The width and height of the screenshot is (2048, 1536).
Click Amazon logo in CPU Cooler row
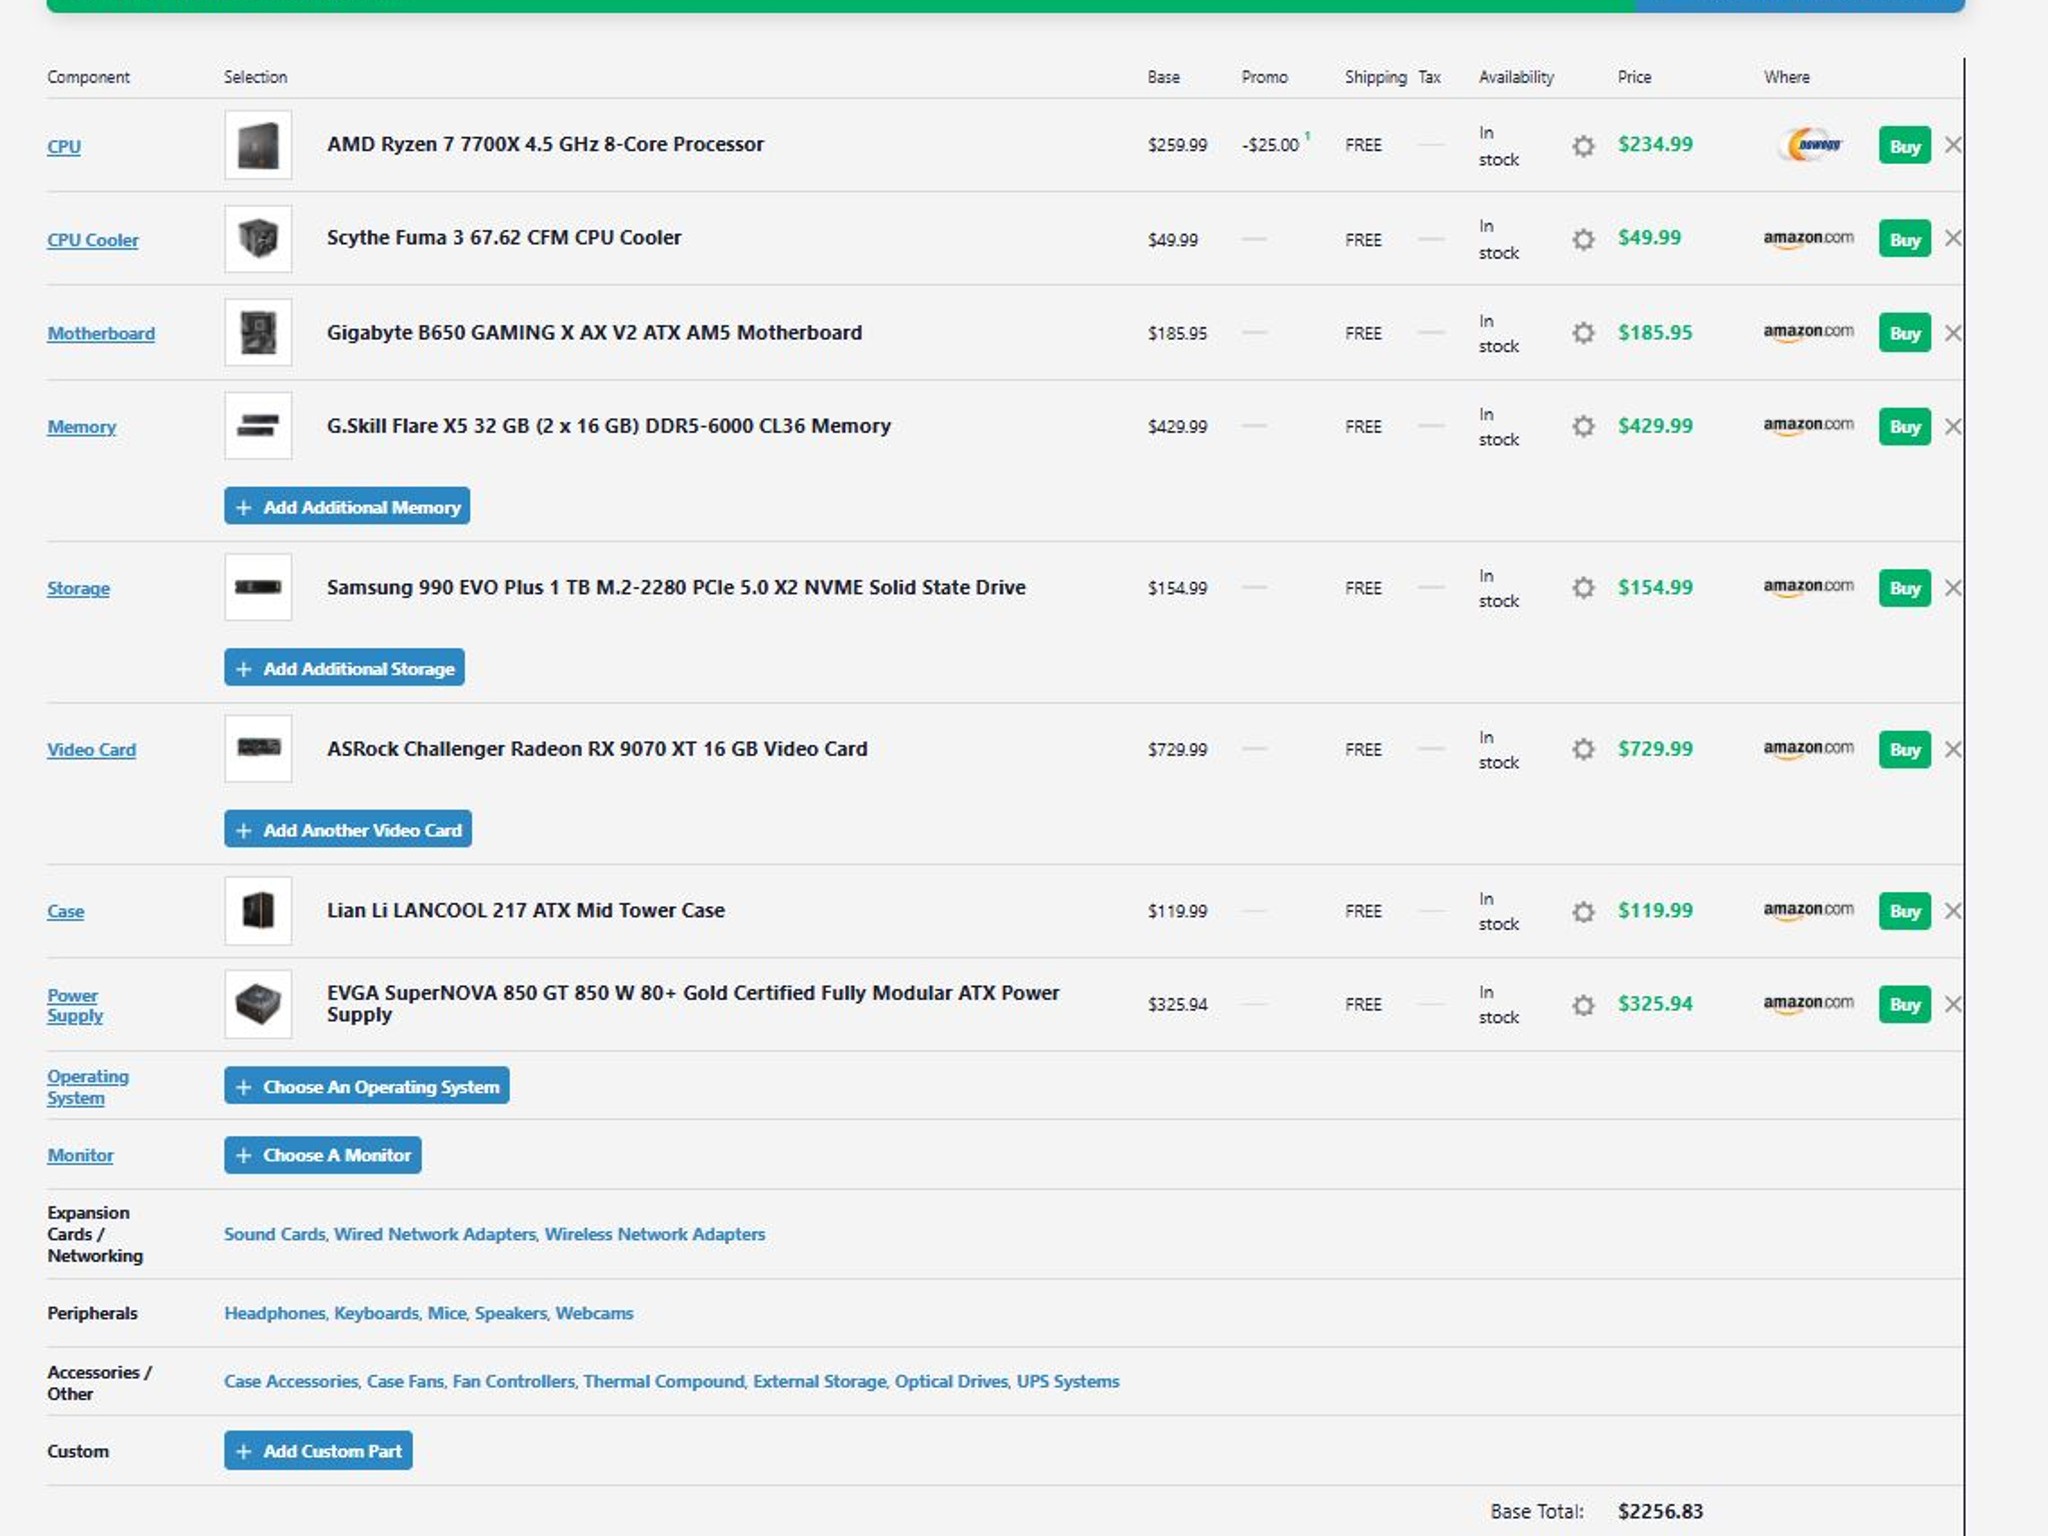pyautogui.click(x=1808, y=239)
